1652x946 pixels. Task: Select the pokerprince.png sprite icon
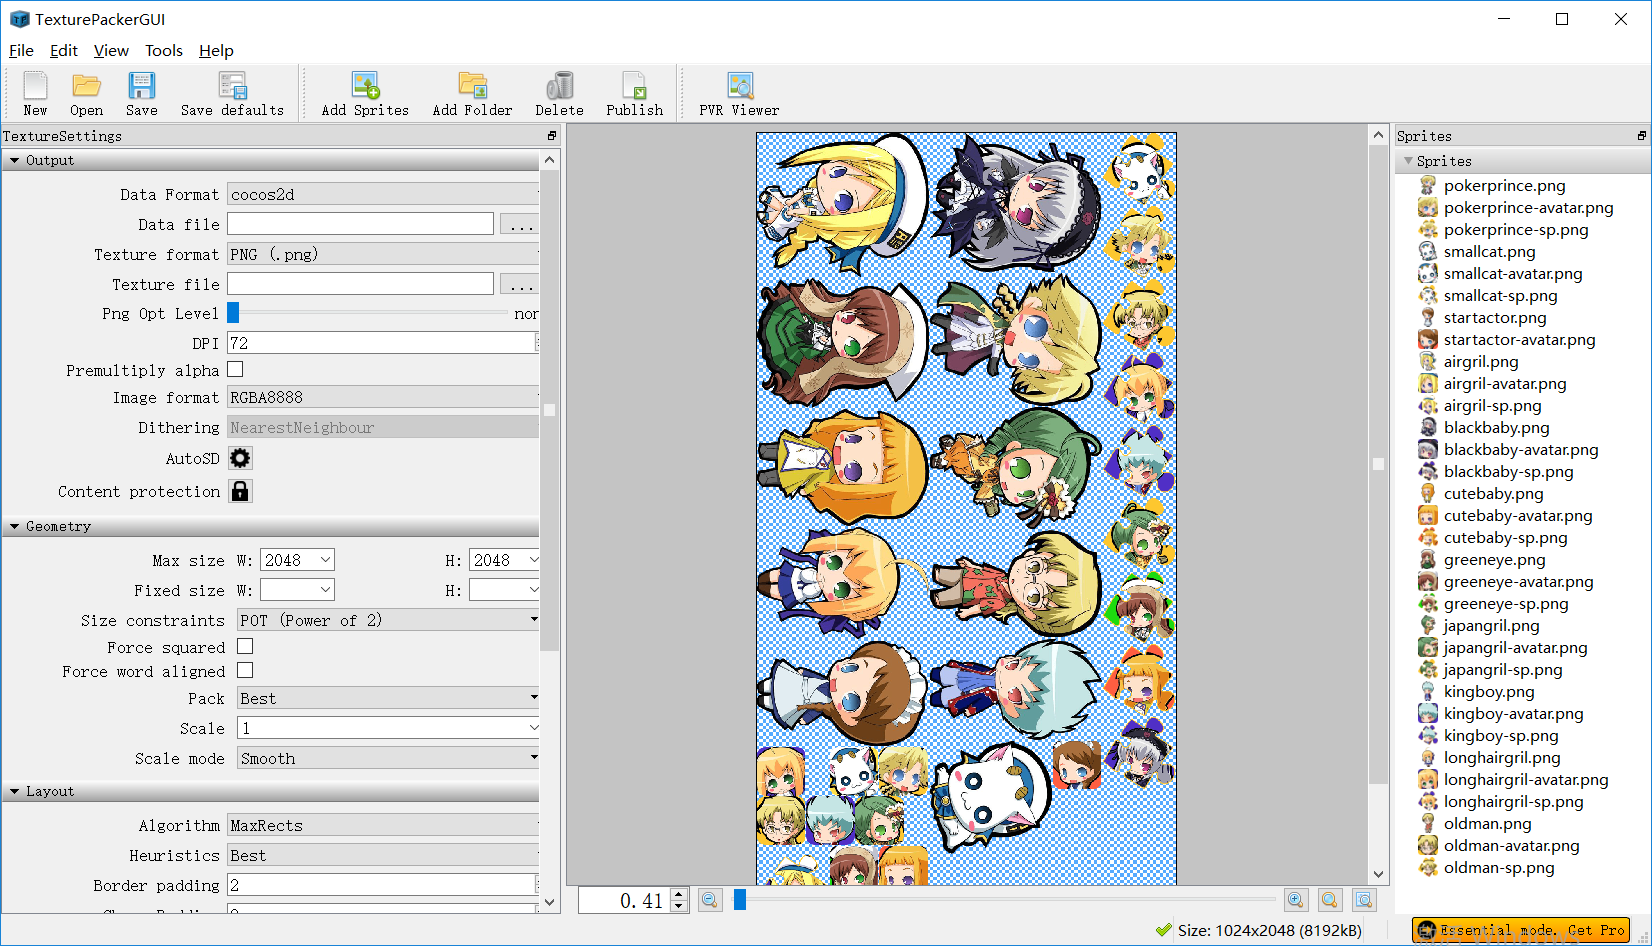pos(1428,185)
